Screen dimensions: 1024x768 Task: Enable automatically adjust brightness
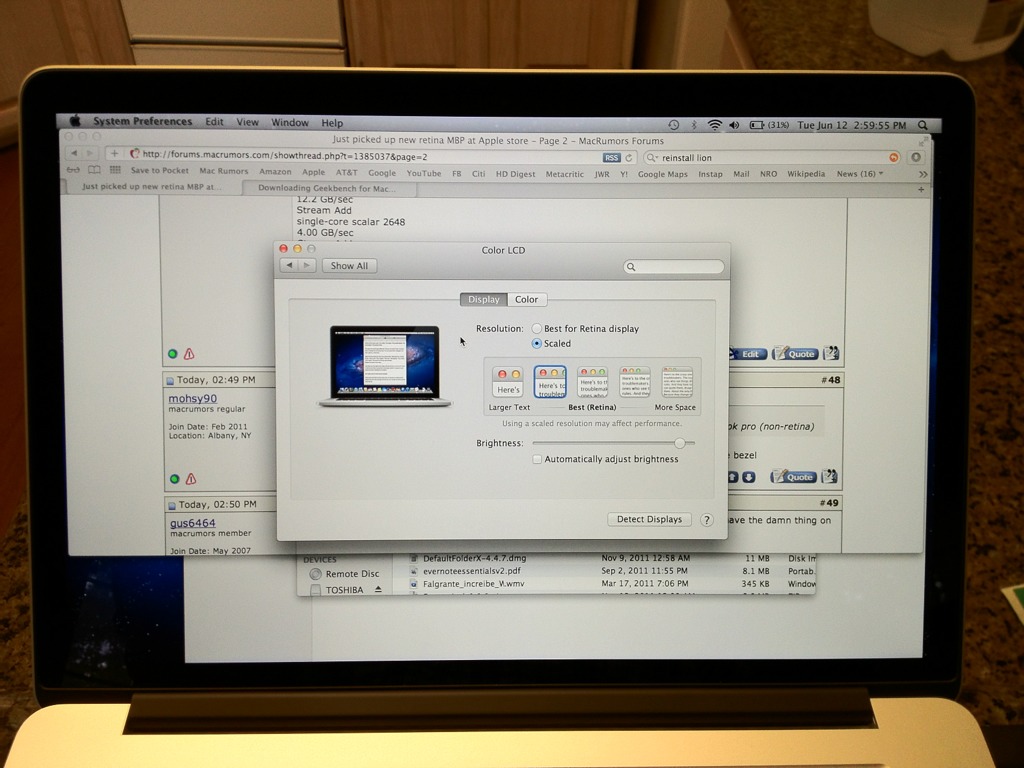[537, 459]
